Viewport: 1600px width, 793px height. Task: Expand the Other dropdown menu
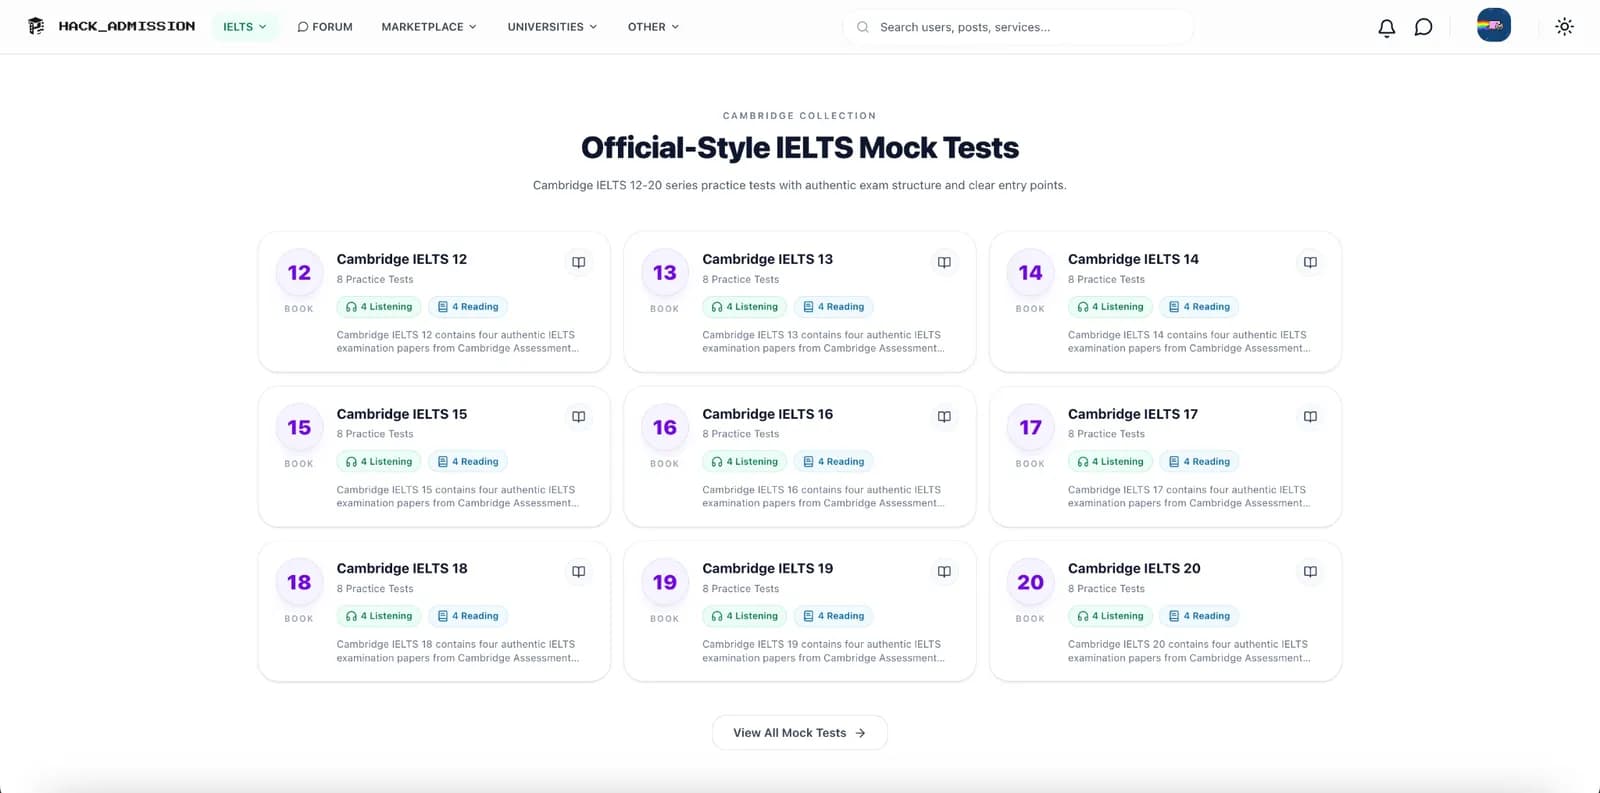653,27
